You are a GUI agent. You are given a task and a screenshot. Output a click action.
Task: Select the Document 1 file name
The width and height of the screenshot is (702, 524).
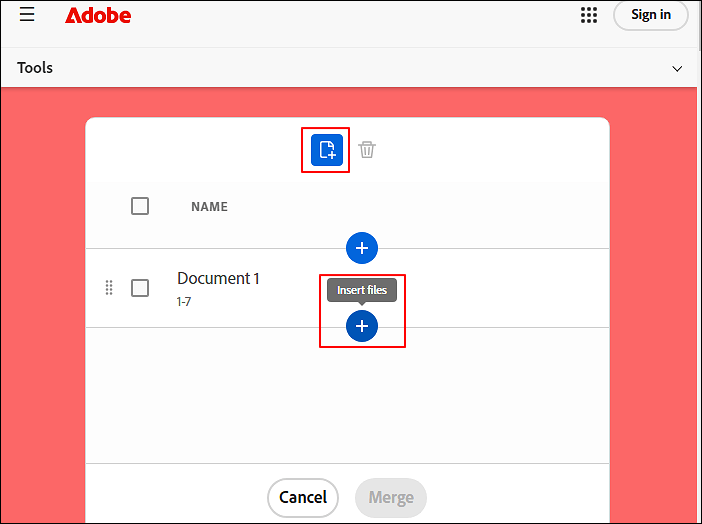218,279
